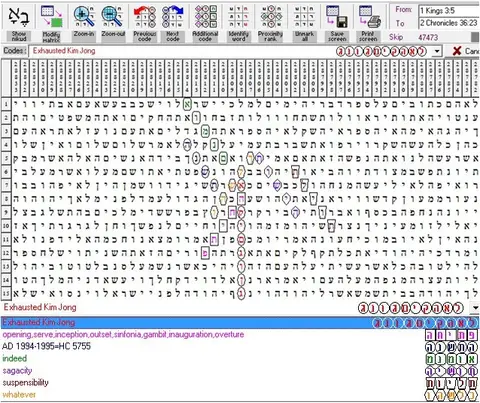Click the Unmark all icon
This screenshot has width=480, height=403.
[304, 17]
